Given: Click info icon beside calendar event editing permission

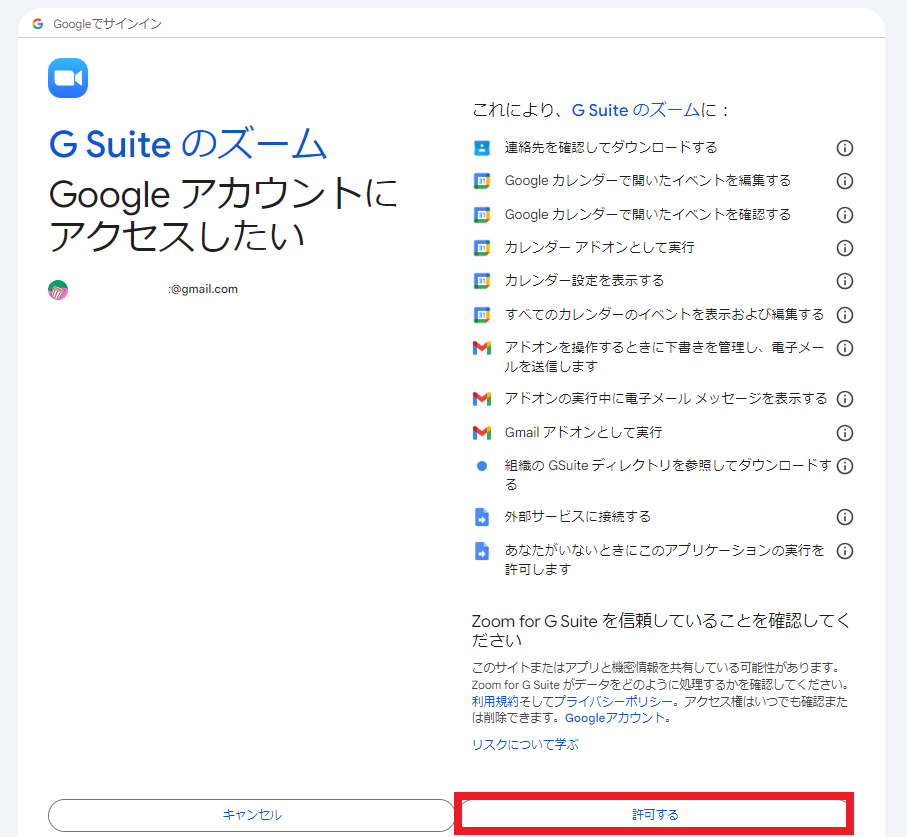Looking at the screenshot, I should [844, 181].
